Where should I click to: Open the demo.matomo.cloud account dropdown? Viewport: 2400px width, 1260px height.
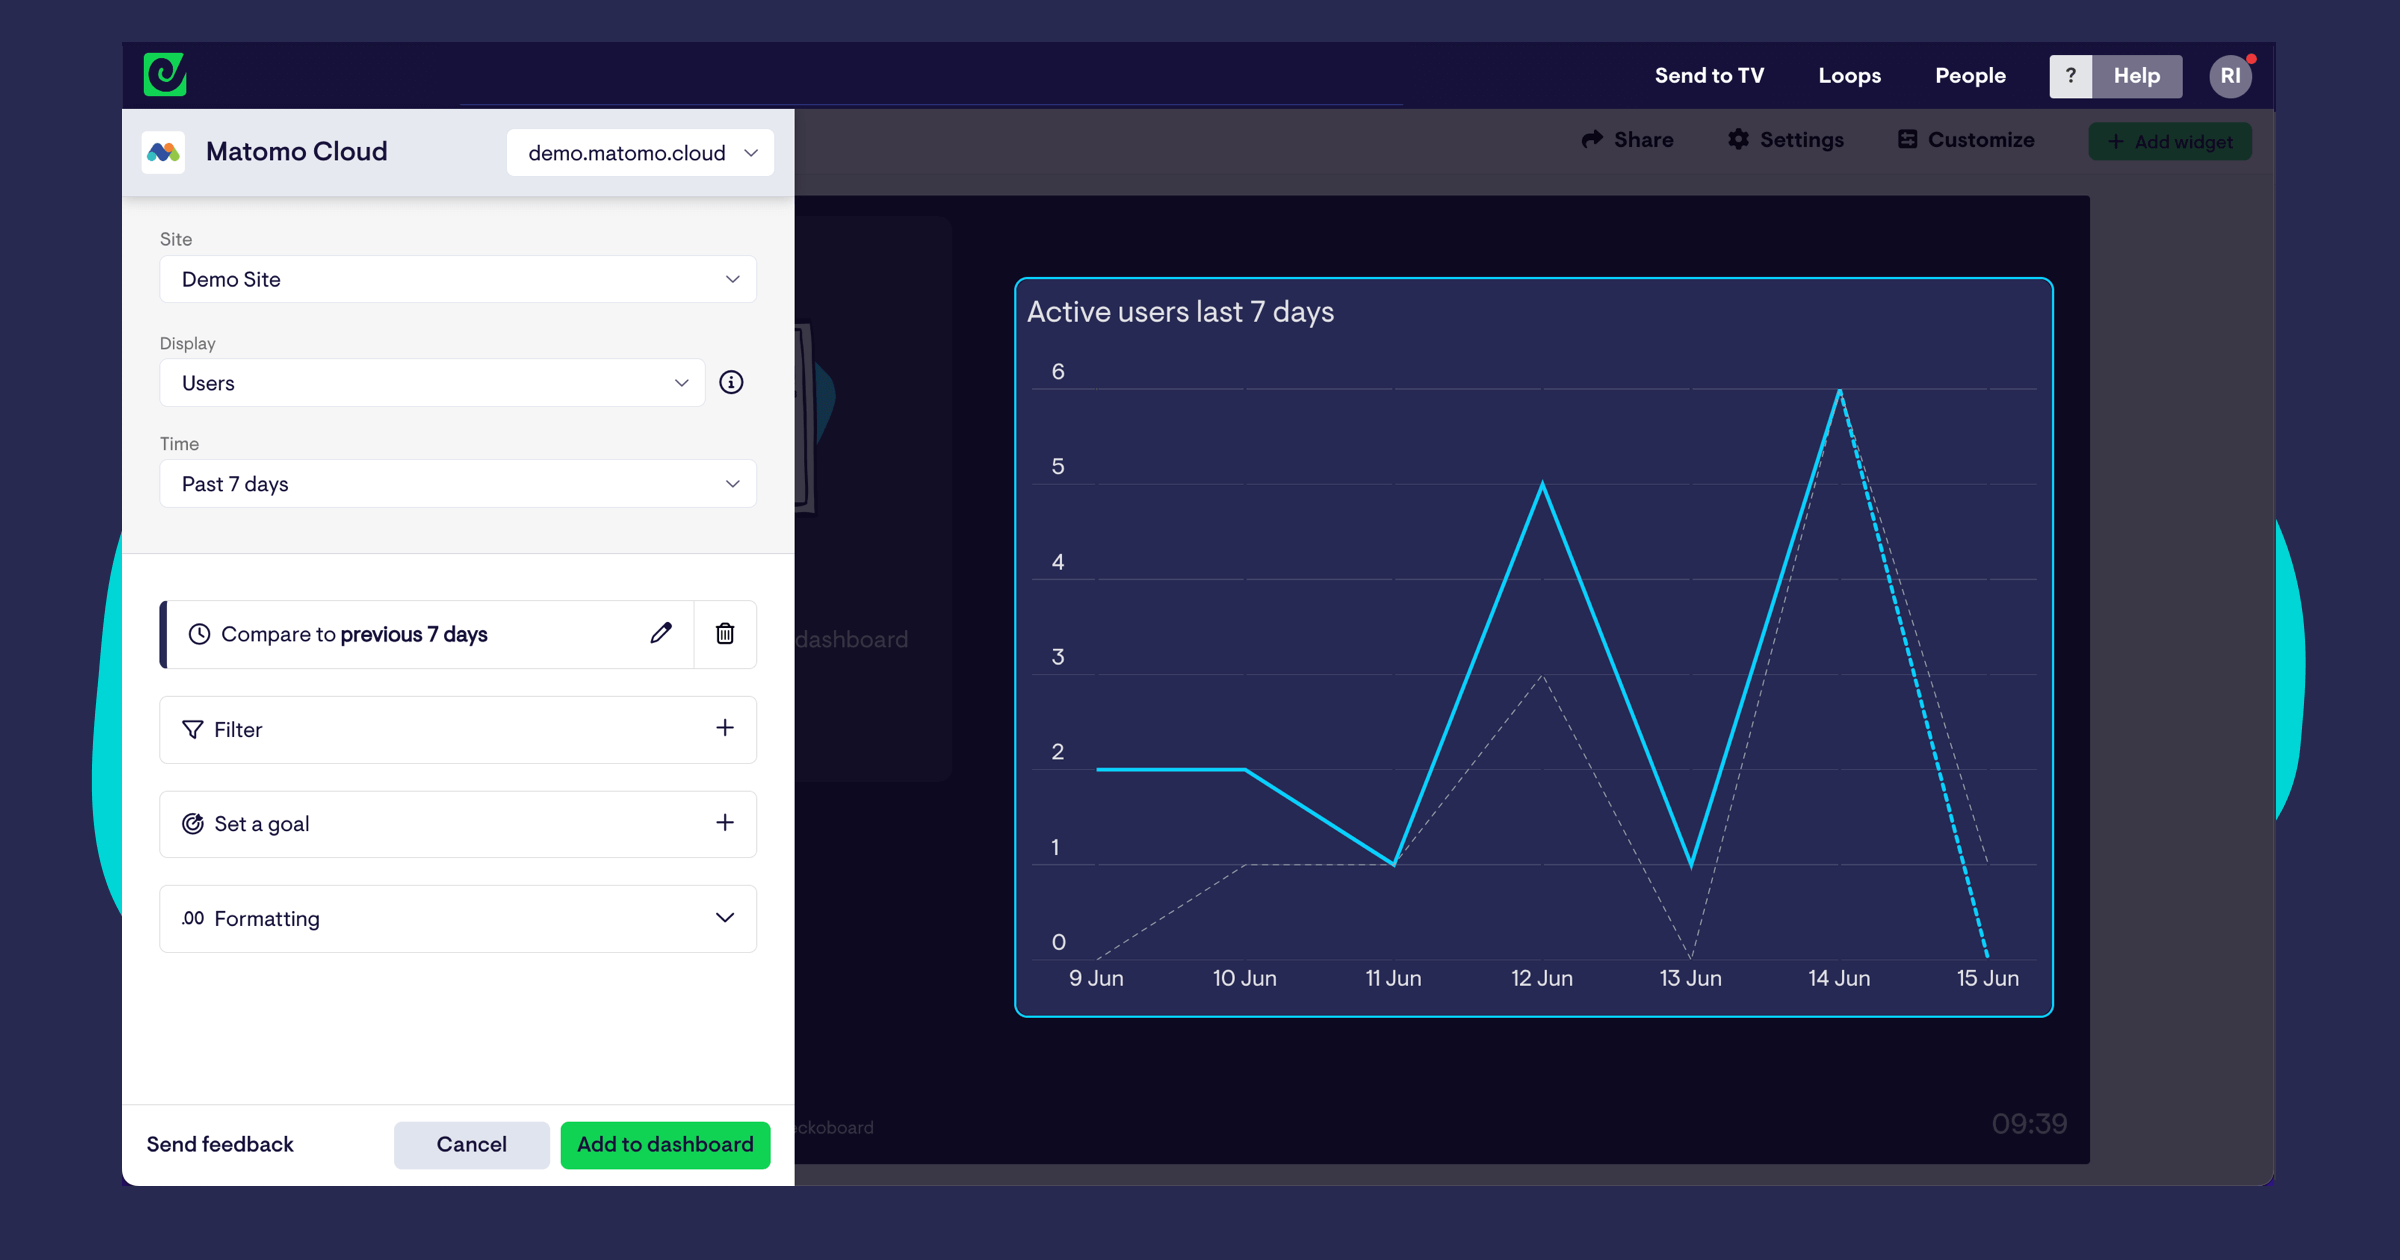[641, 153]
